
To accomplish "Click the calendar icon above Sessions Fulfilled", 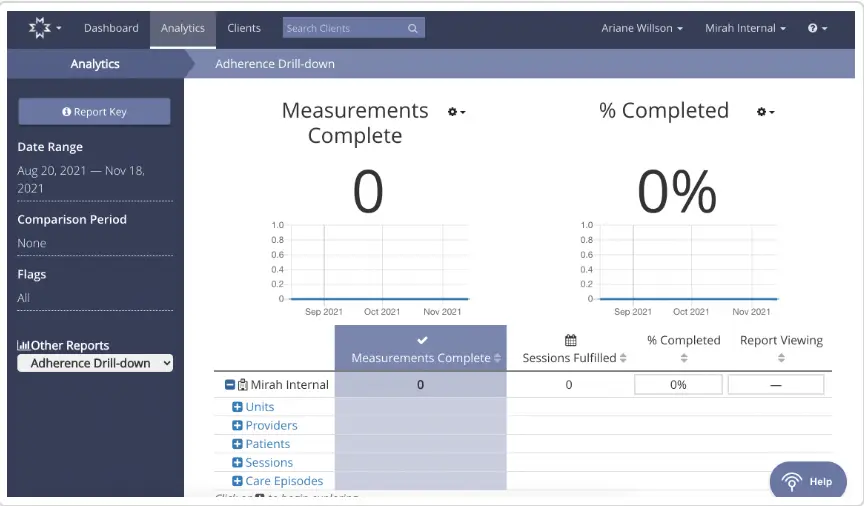I will point(570,340).
